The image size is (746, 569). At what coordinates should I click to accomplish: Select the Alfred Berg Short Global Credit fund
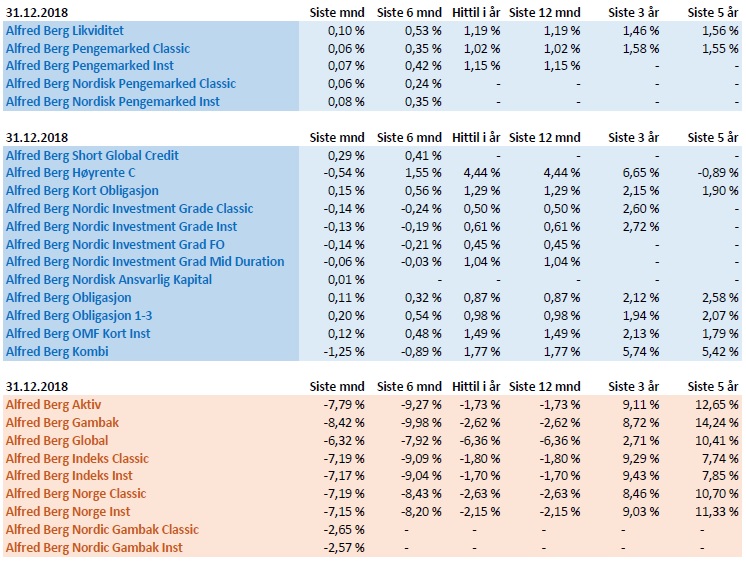pos(92,156)
